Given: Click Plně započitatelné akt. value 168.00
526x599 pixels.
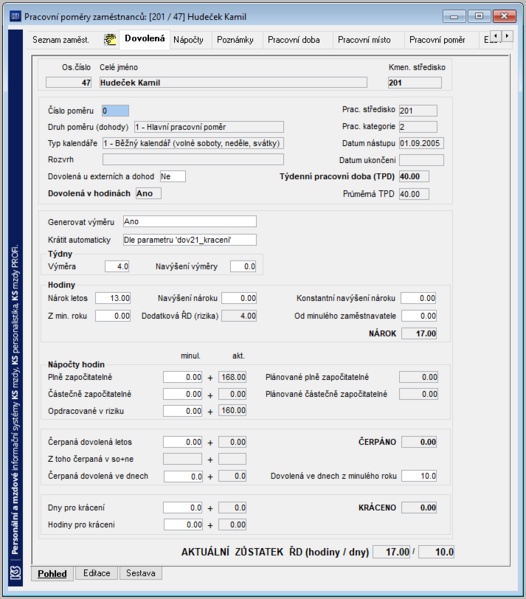Looking at the screenshot, I should [232, 377].
